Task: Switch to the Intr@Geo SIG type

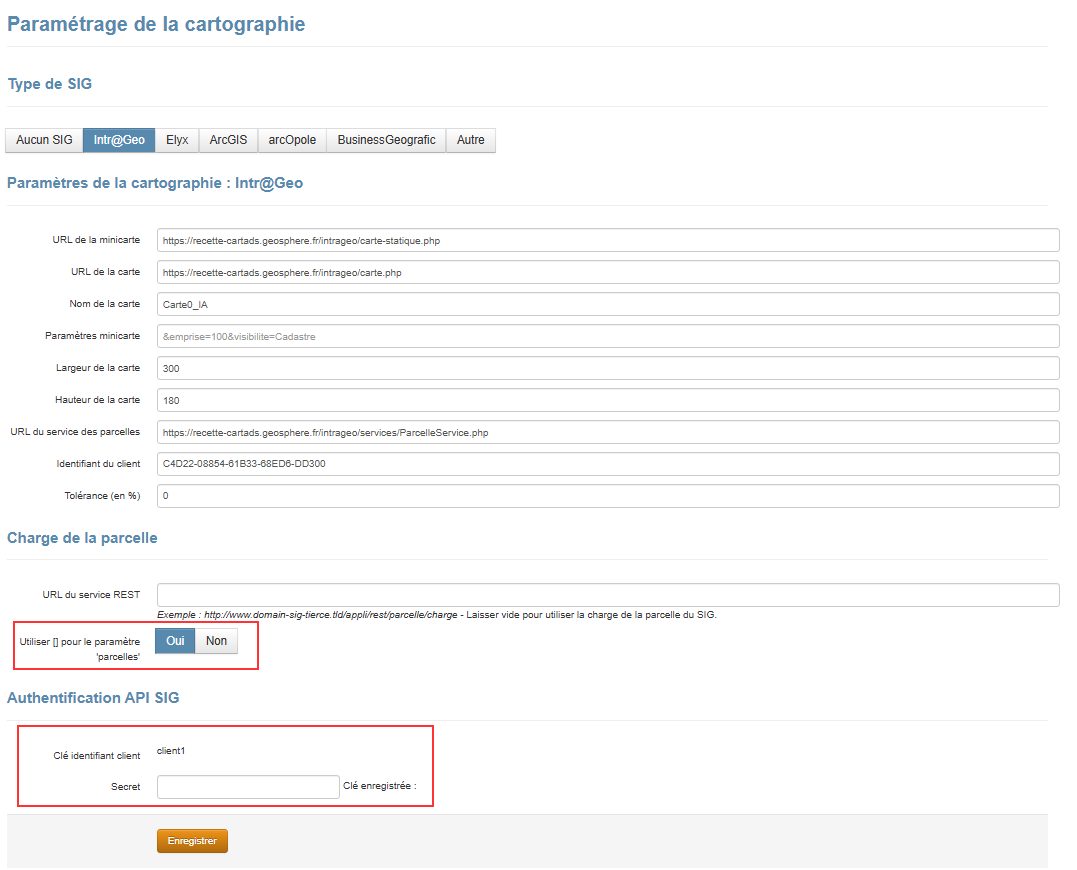Action: click(x=119, y=140)
